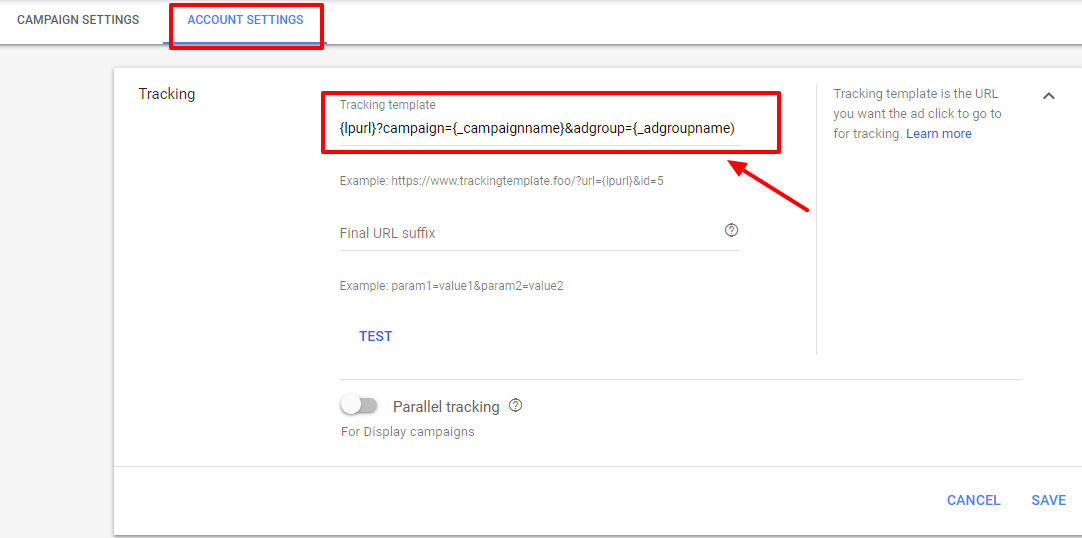Toggle the Parallel tracking switch
Viewport: 1082px width, 538px height.
[x=360, y=406]
